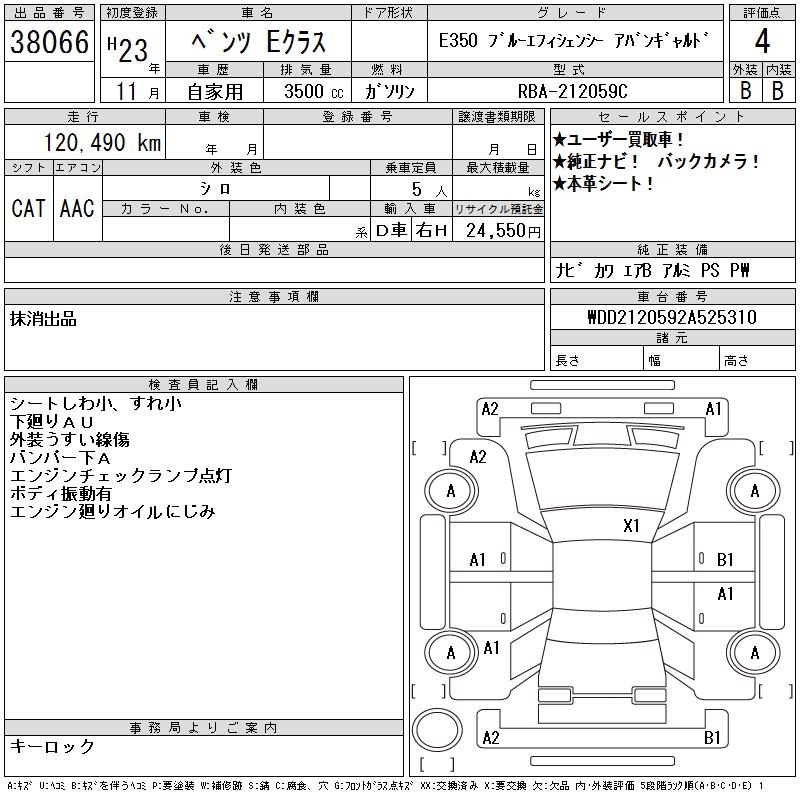Image resolution: width=800 pixels, height=800 pixels.
Task: Click the seating capacity 5 人
Action: click(429, 190)
